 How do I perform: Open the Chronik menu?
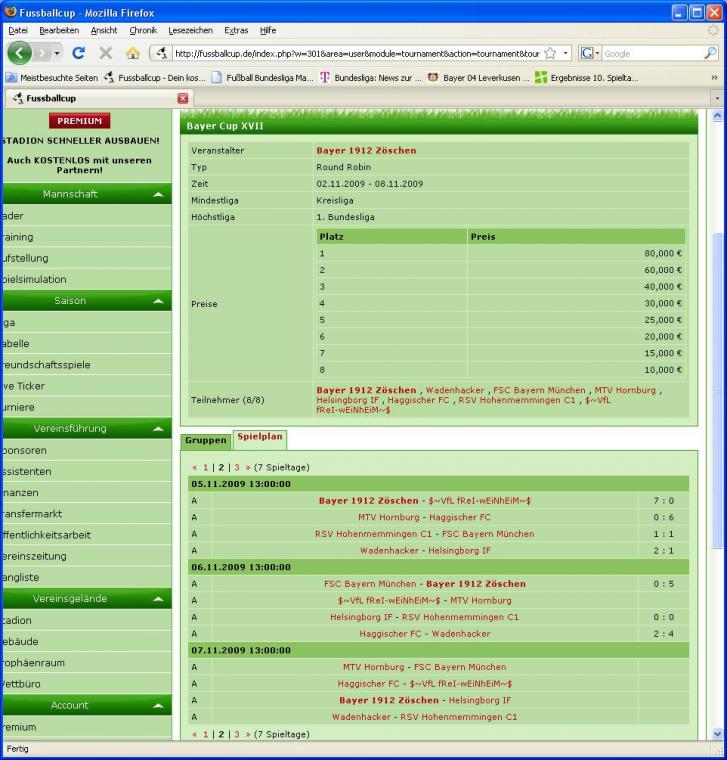pyautogui.click(x=143, y=30)
